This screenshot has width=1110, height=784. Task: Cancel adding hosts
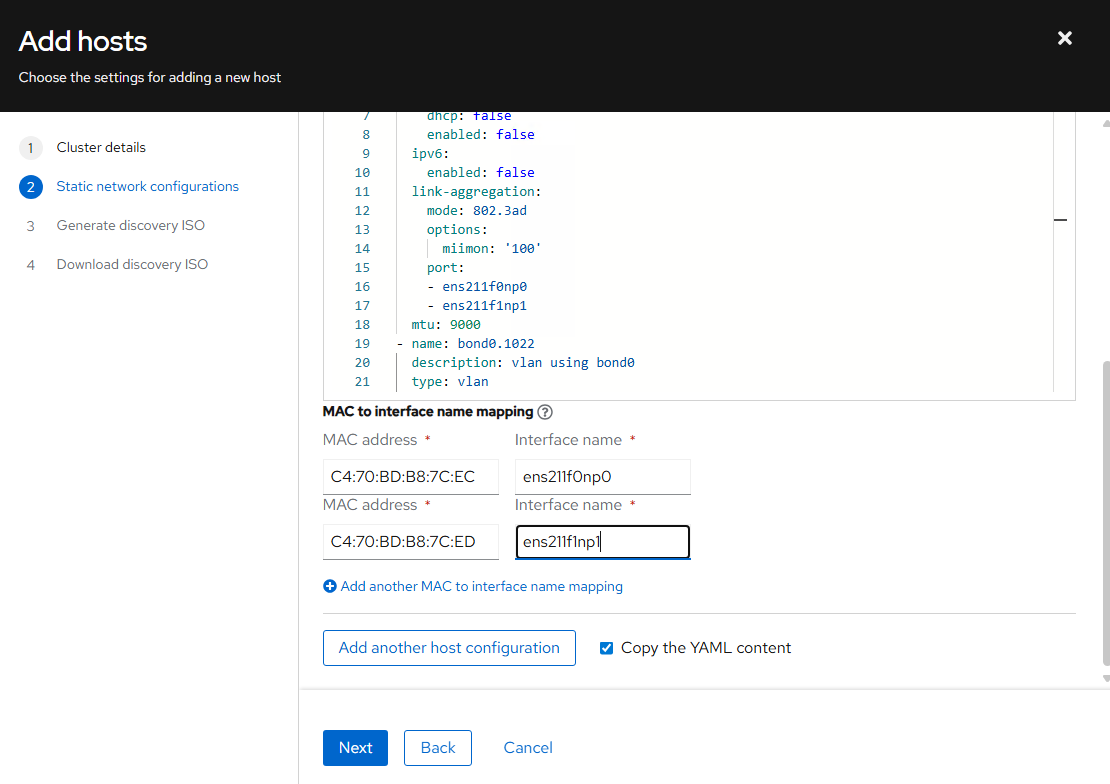[x=527, y=747]
